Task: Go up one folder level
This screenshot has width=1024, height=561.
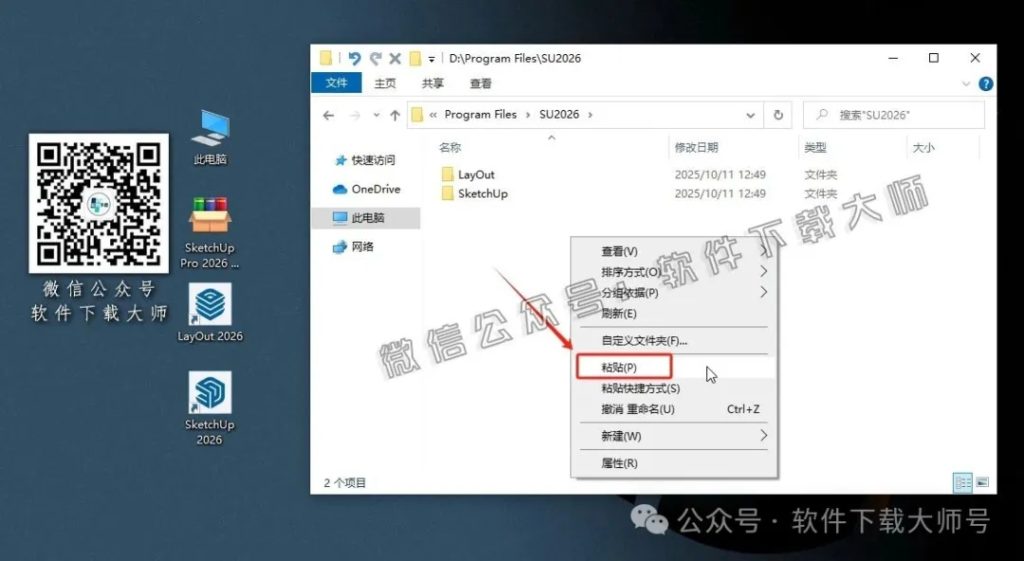Action: click(x=395, y=116)
